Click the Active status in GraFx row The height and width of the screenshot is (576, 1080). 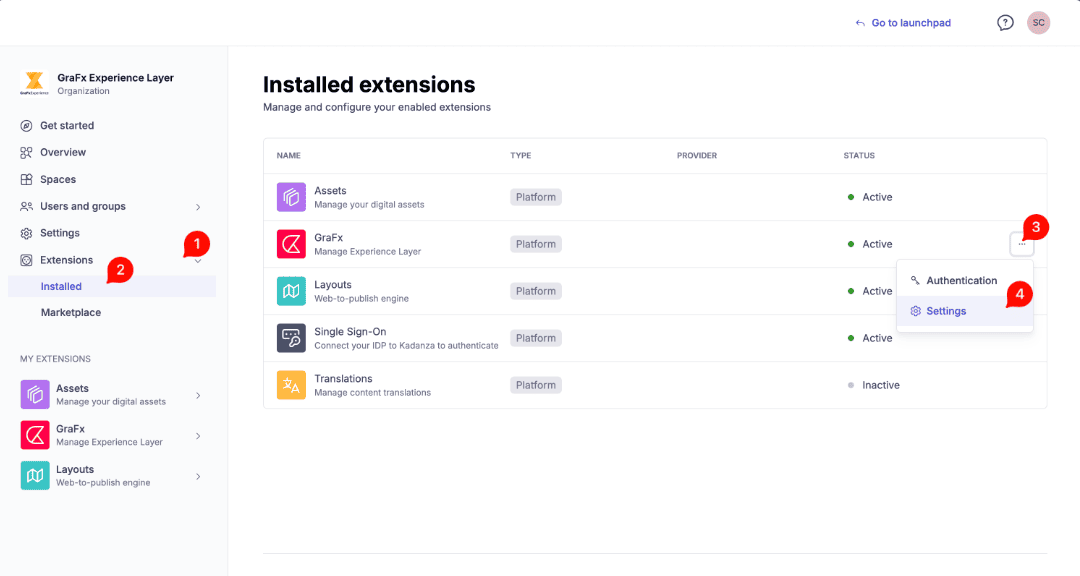[870, 244]
